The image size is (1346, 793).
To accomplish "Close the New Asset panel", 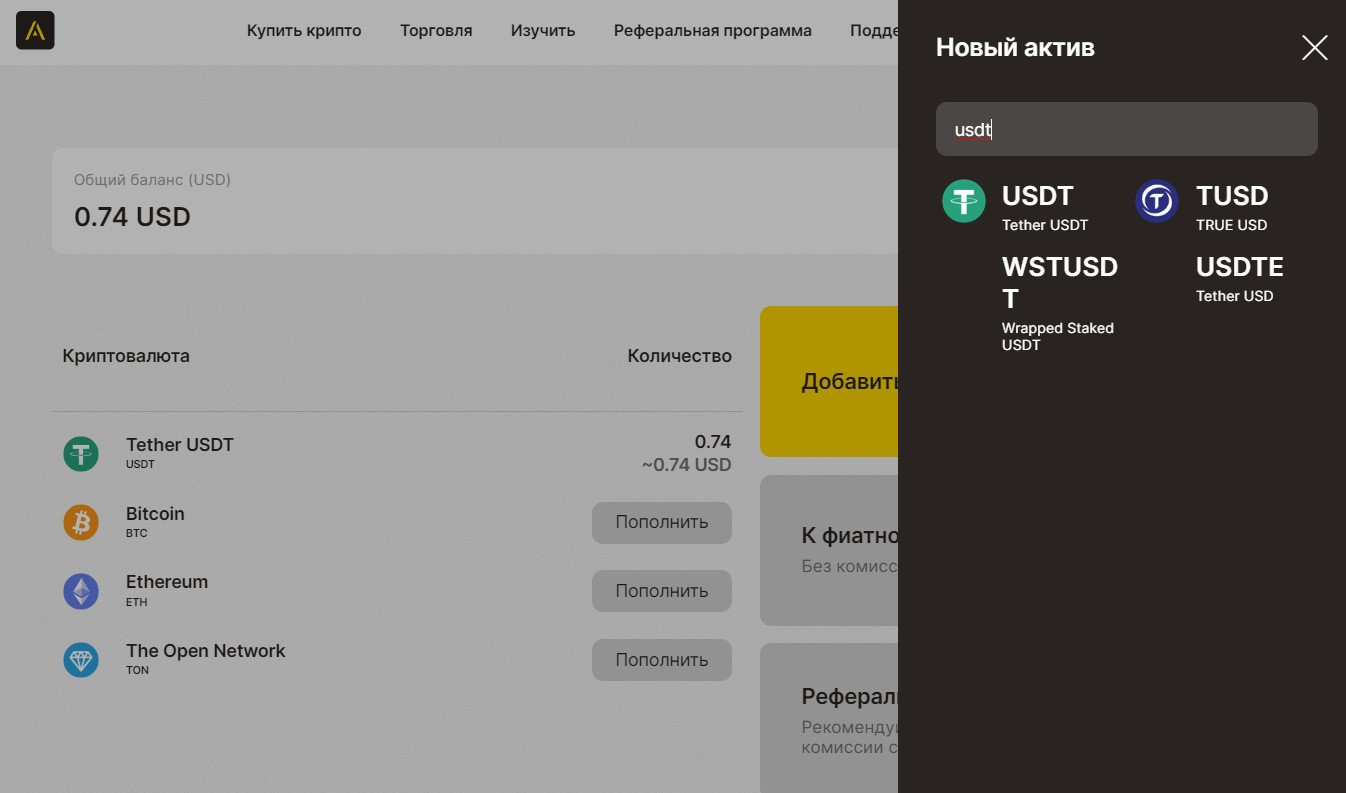I will point(1314,47).
